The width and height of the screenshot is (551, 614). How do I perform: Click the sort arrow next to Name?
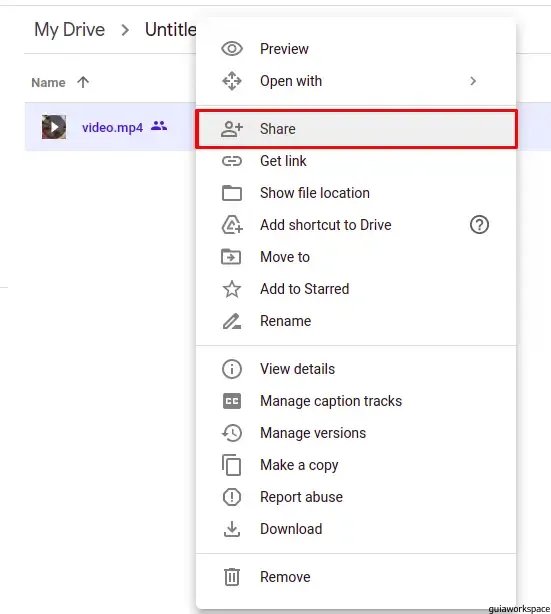83,82
